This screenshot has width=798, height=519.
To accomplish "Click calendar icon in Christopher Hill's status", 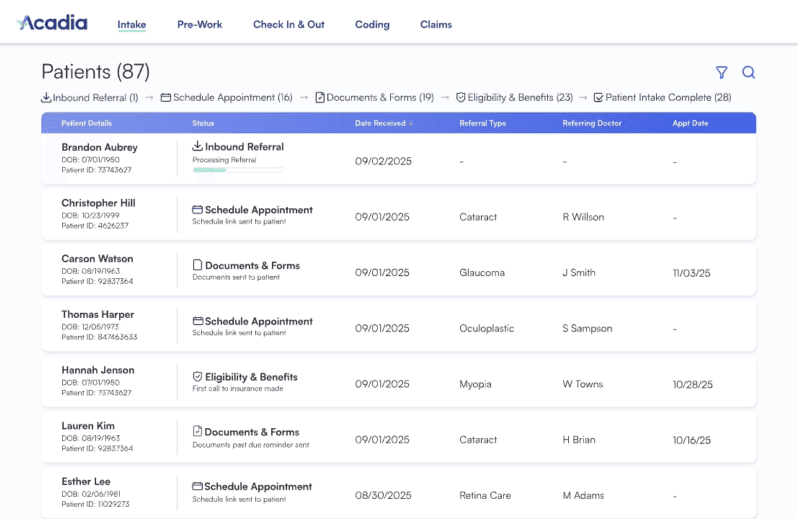I will pos(197,210).
